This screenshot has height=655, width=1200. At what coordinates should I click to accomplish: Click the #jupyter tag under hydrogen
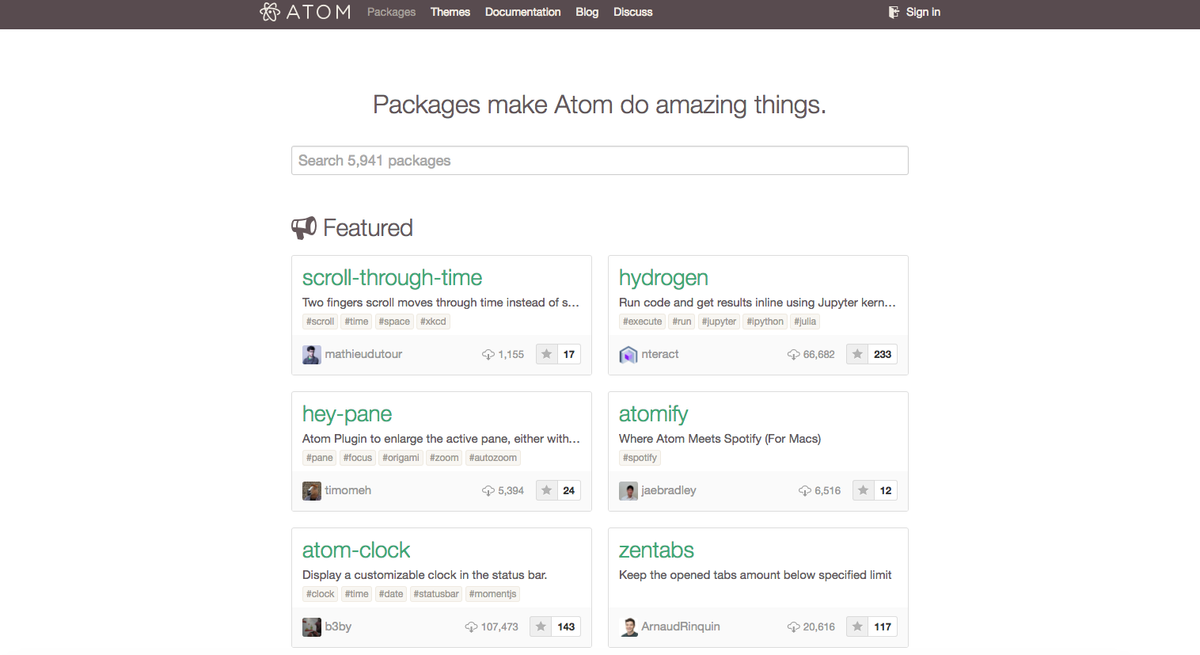(x=718, y=321)
